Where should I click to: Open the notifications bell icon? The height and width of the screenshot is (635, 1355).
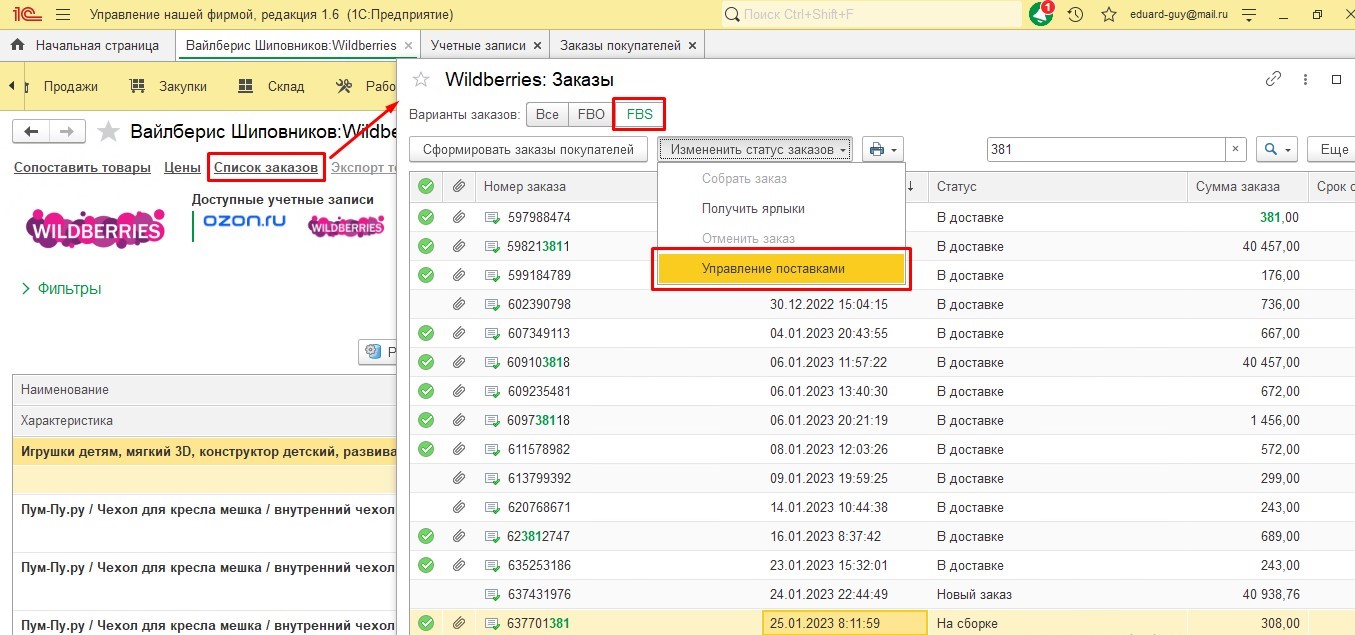click(1040, 15)
